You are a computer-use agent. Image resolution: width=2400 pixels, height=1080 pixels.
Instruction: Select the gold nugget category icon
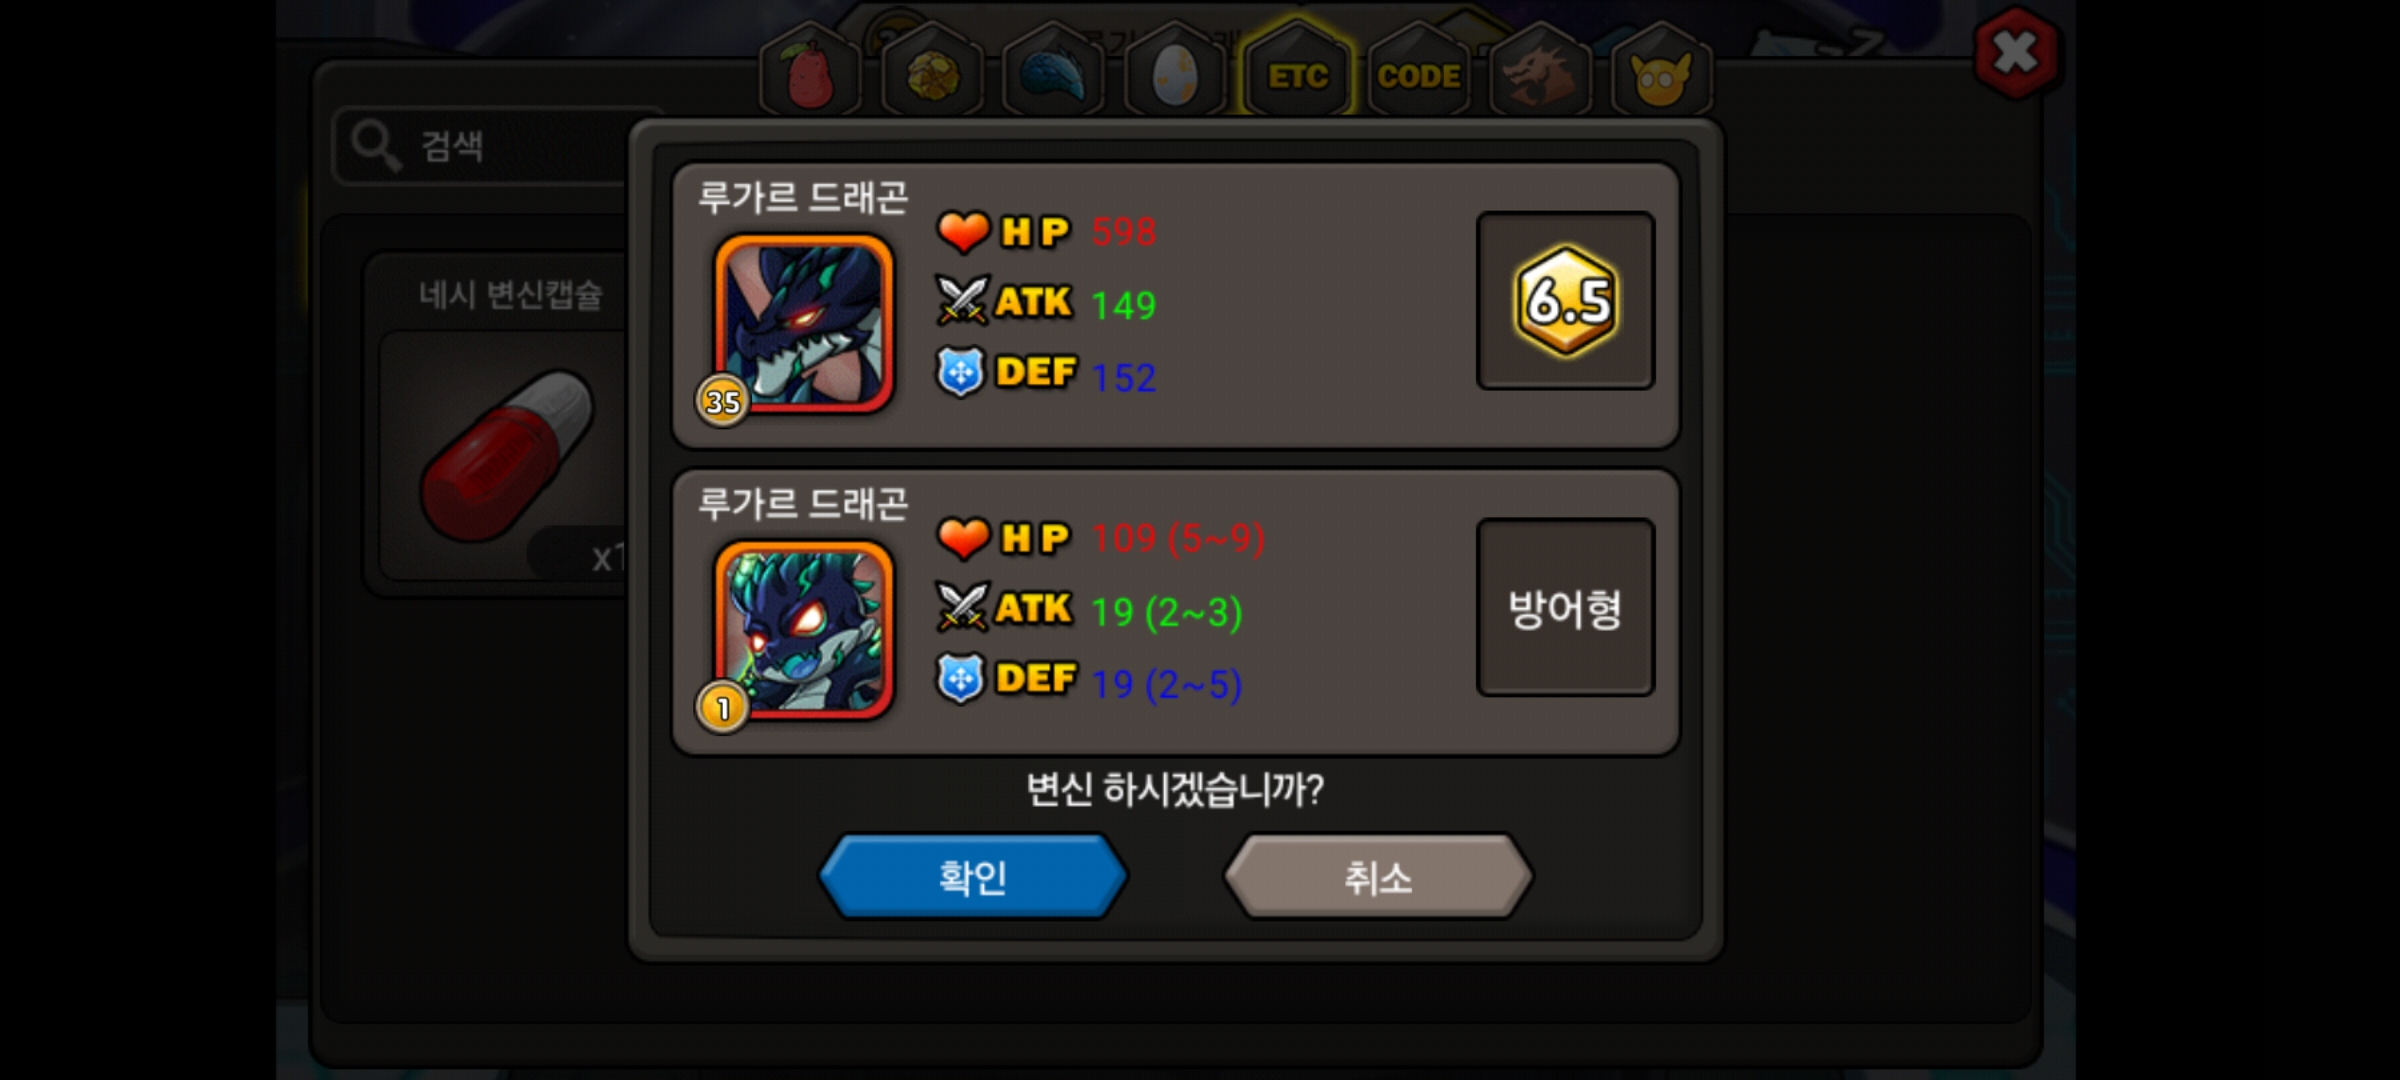pos(932,72)
